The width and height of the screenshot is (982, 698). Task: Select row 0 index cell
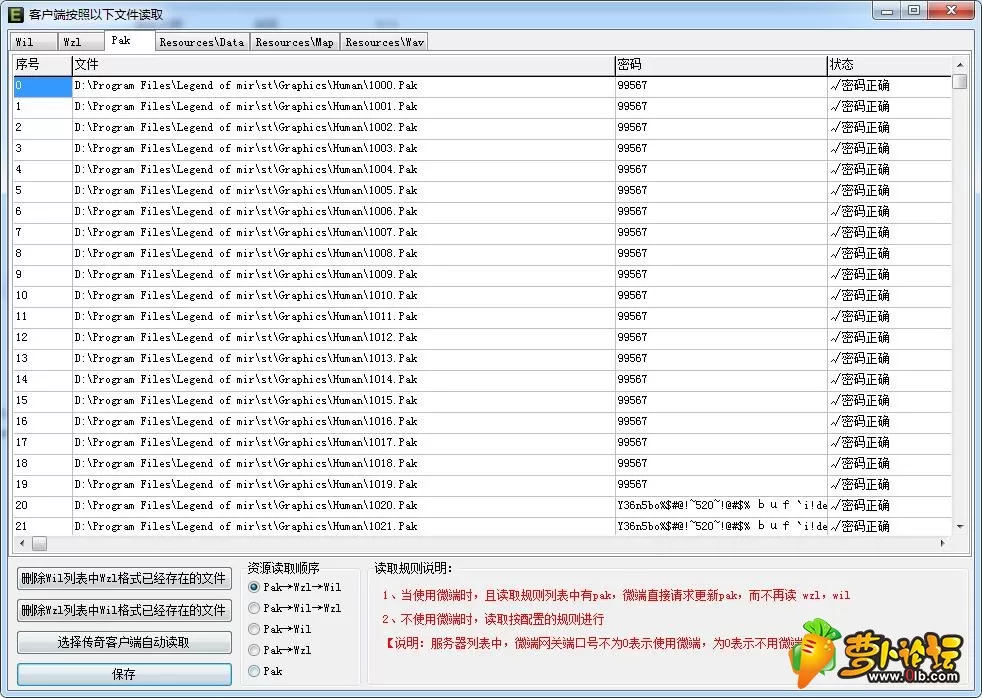click(43, 86)
